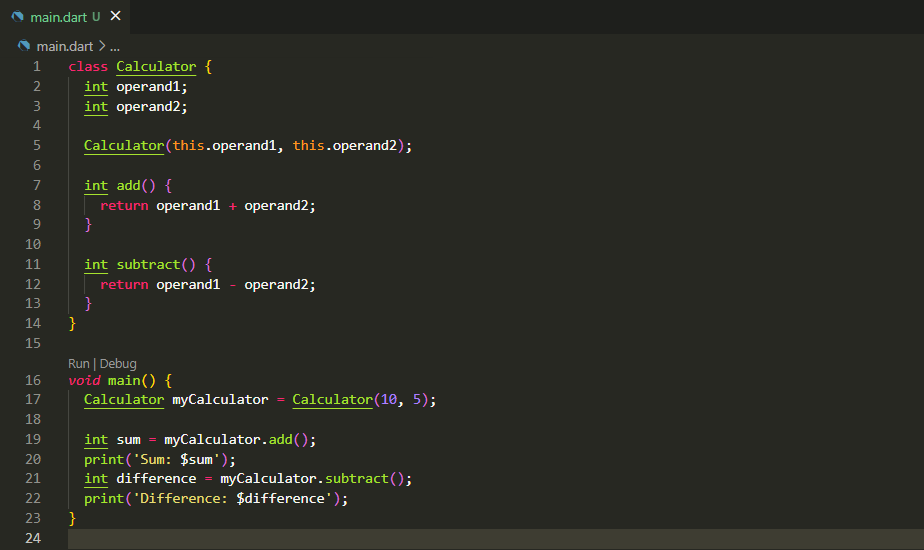Screen dimensions: 924x550
Task: Click the 'Sum: $sum' string on line 20
Action: click(176, 460)
